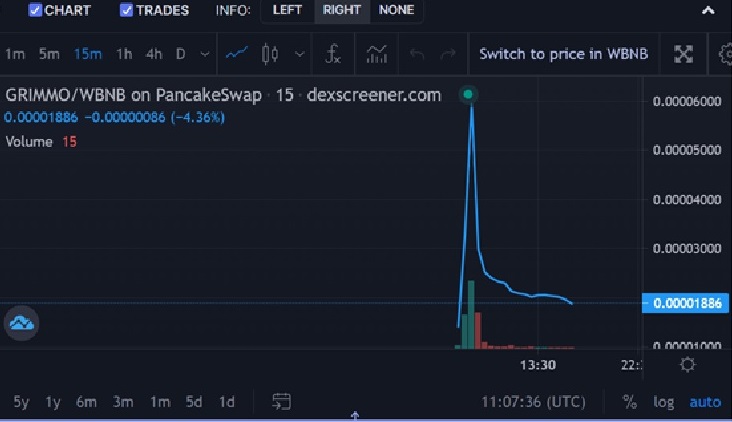Set date range to 5y
The image size is (732, 422).
[x=21, y=402]
